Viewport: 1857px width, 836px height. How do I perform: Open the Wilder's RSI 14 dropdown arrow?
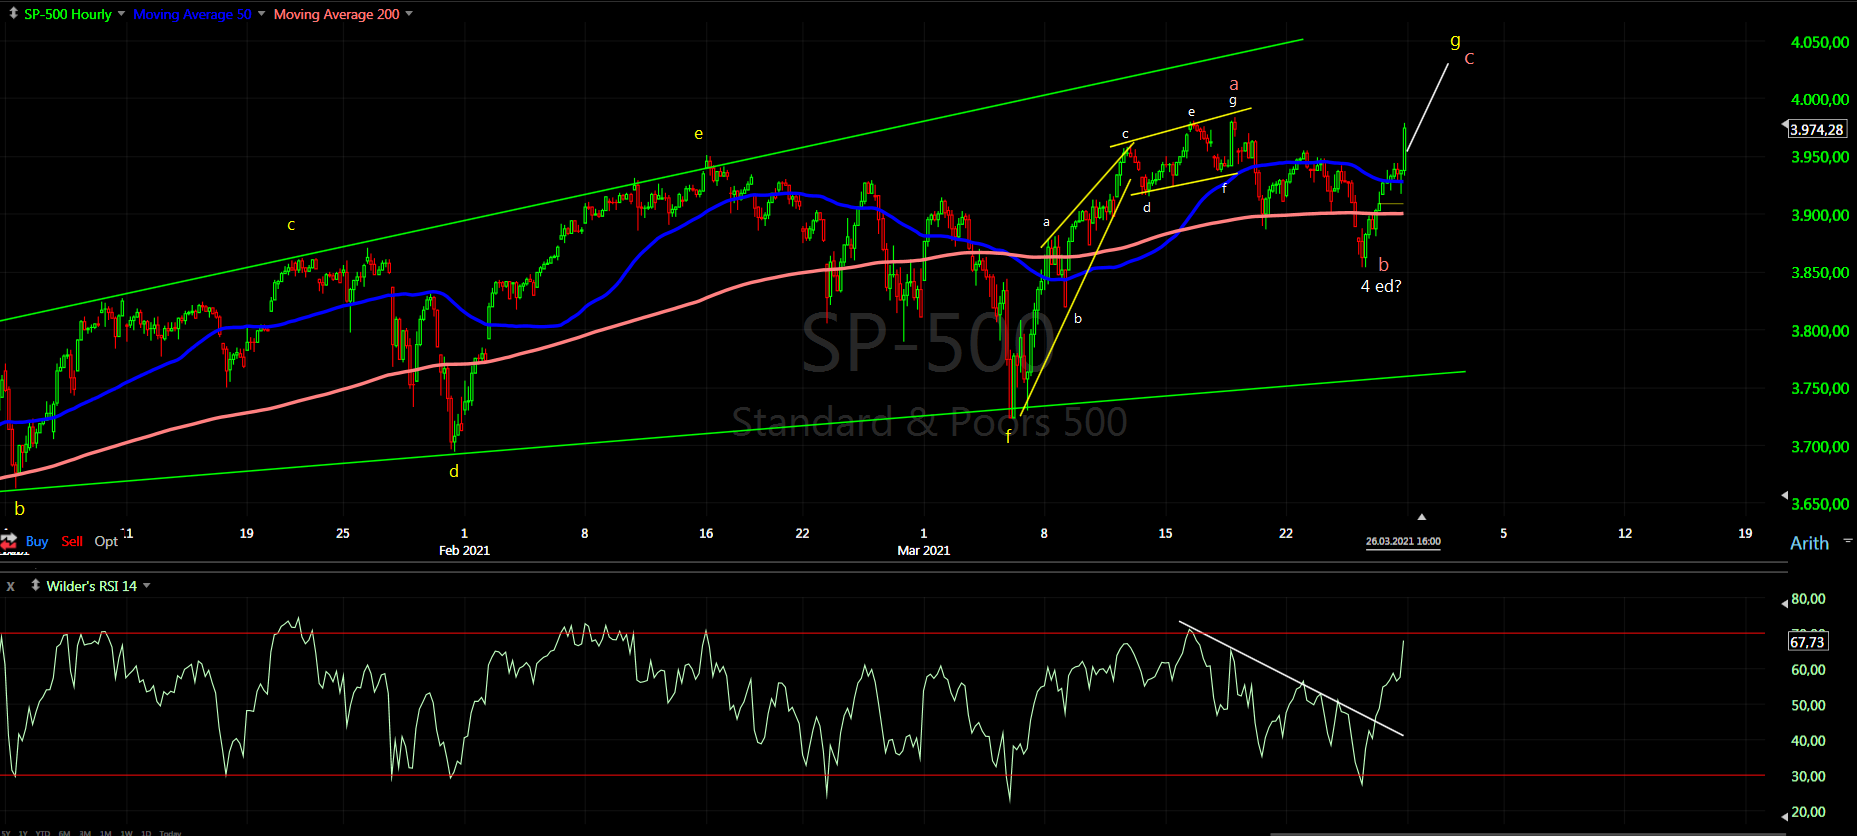point(146,585)
